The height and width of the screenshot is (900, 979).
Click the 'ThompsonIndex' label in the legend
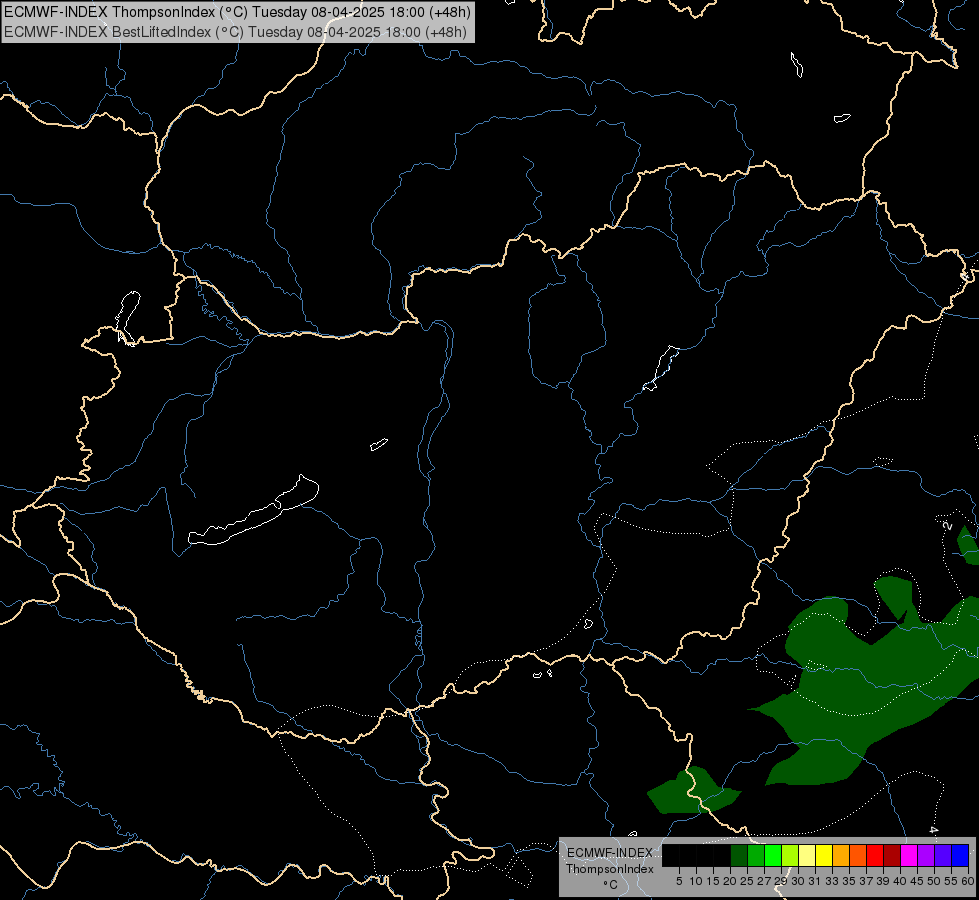tap(610, 869)
